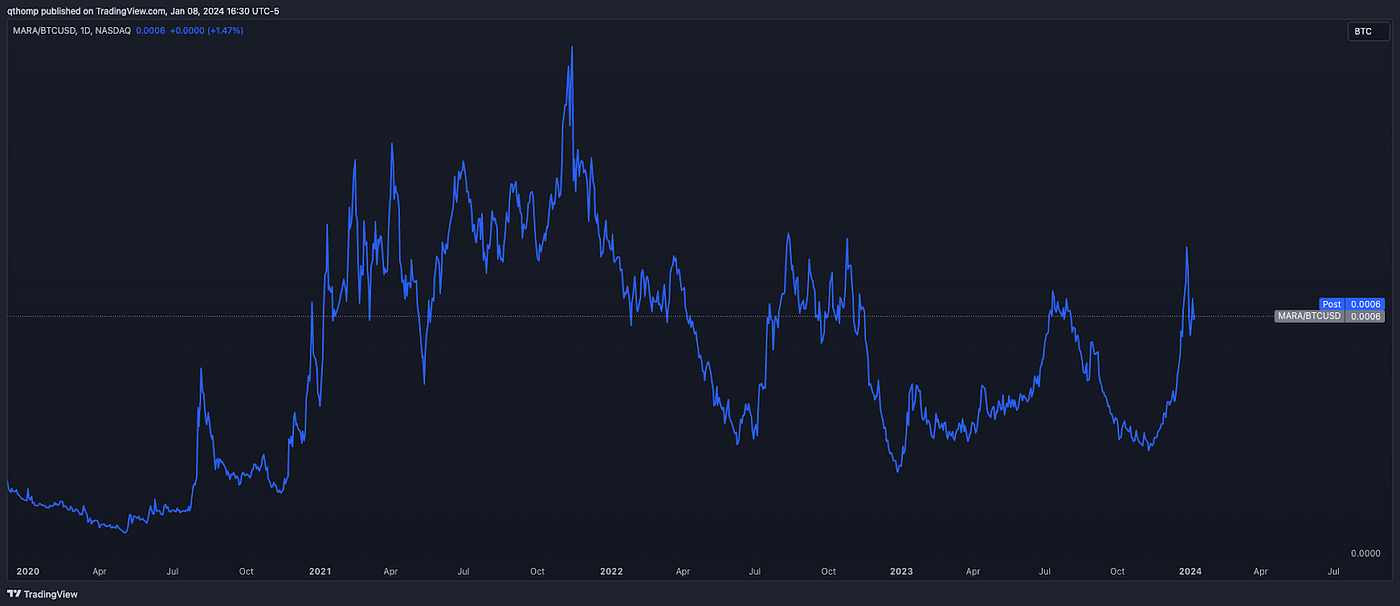The width and height of the screenshot is (1400, 606).
Task: Click the MARA/BTCUSD label on the price axis
Action: click(x=1309, y=316)
